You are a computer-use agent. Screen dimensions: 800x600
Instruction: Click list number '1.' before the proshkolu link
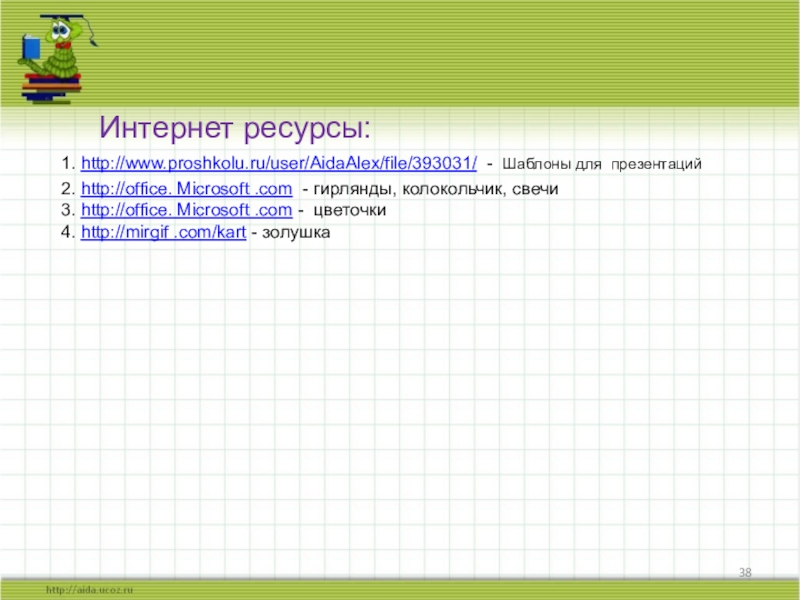pyautogui.click(x=67, y=162)
